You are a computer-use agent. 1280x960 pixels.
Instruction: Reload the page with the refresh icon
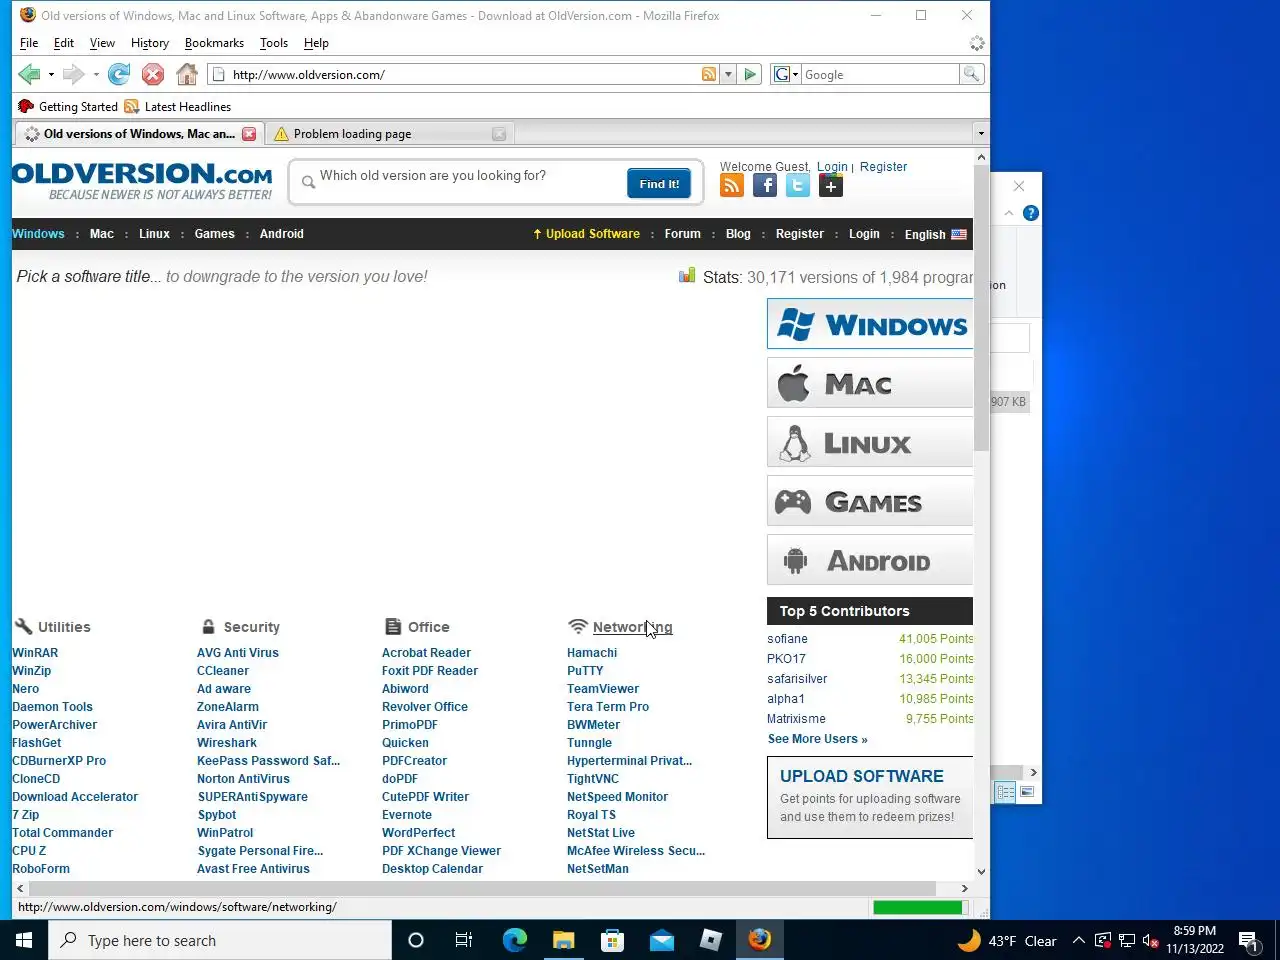pyautogui.click(x=119, y=74)
